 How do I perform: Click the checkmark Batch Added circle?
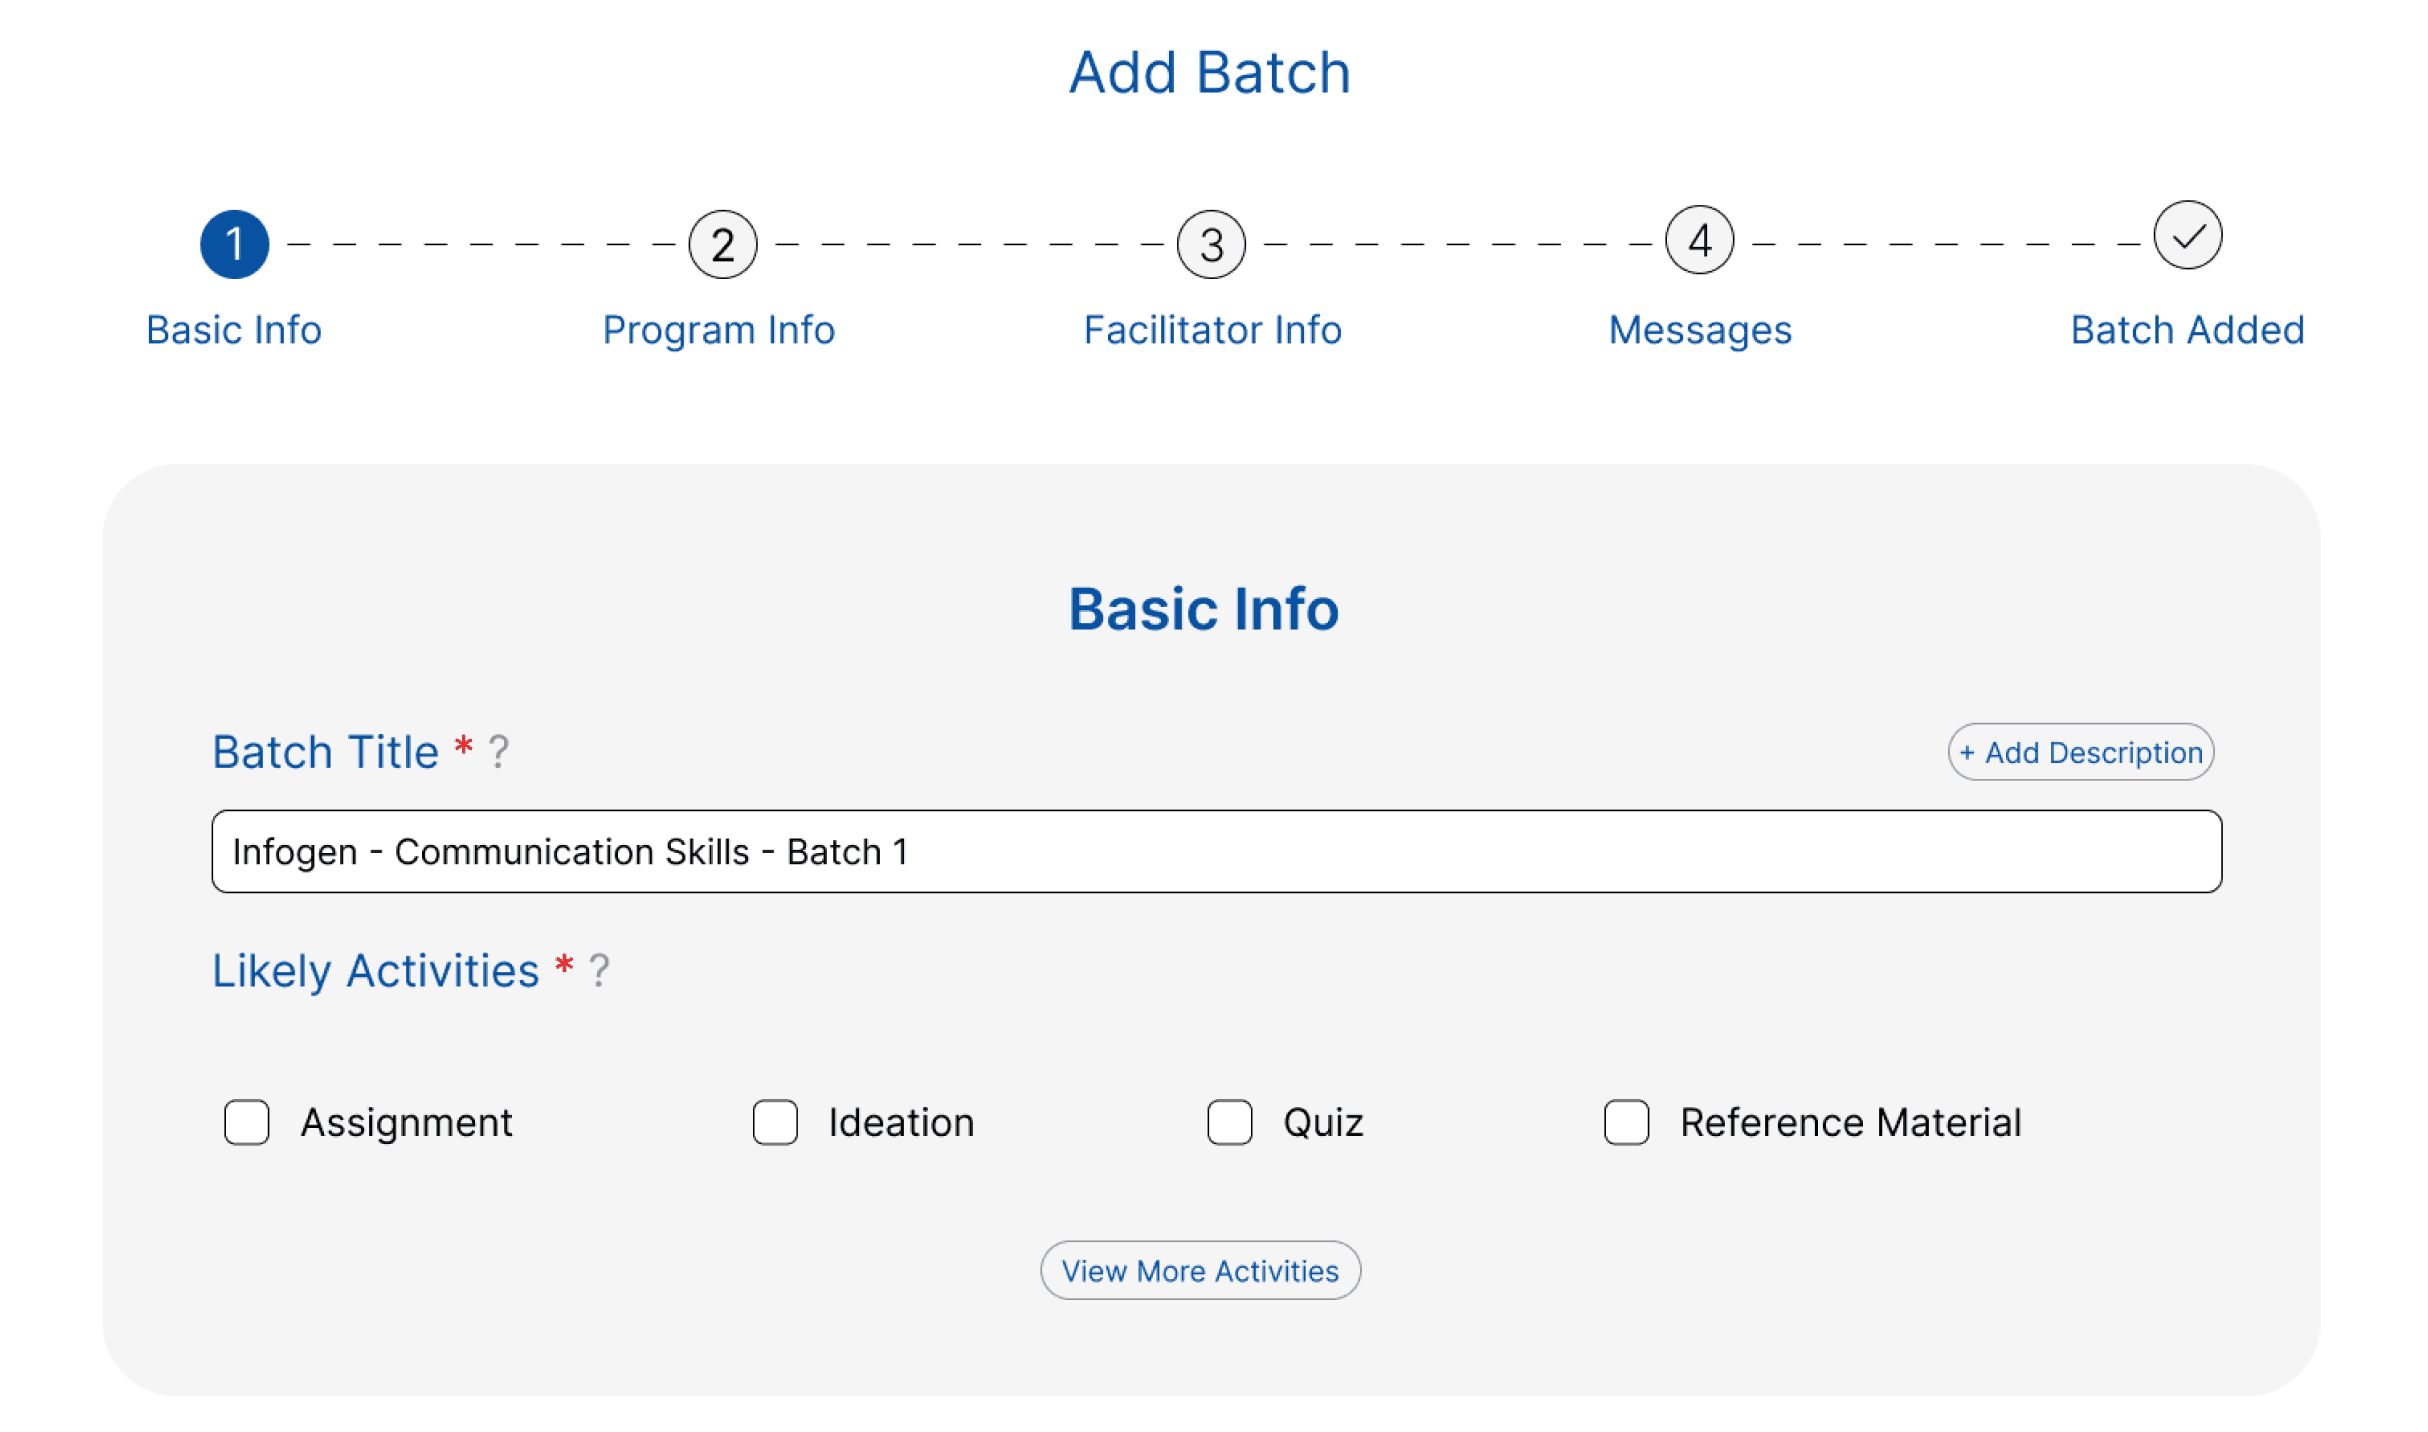click(2187, 237)
